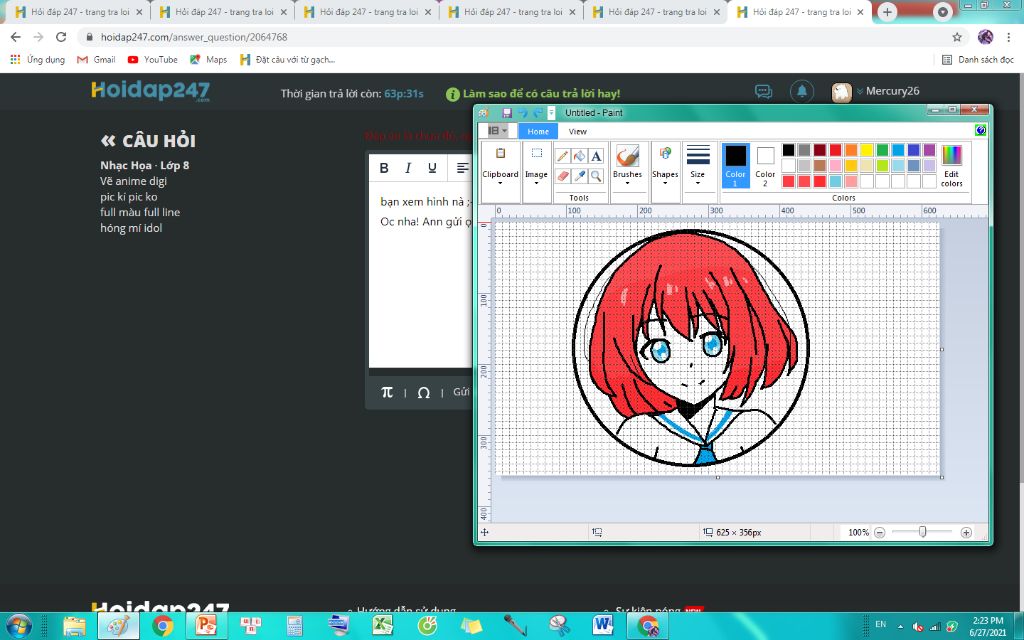Viewport: 1024px width, 640px height.
Task: Select the Text tool in Paint
Action: pyautogui.click(x=596, y=156)
